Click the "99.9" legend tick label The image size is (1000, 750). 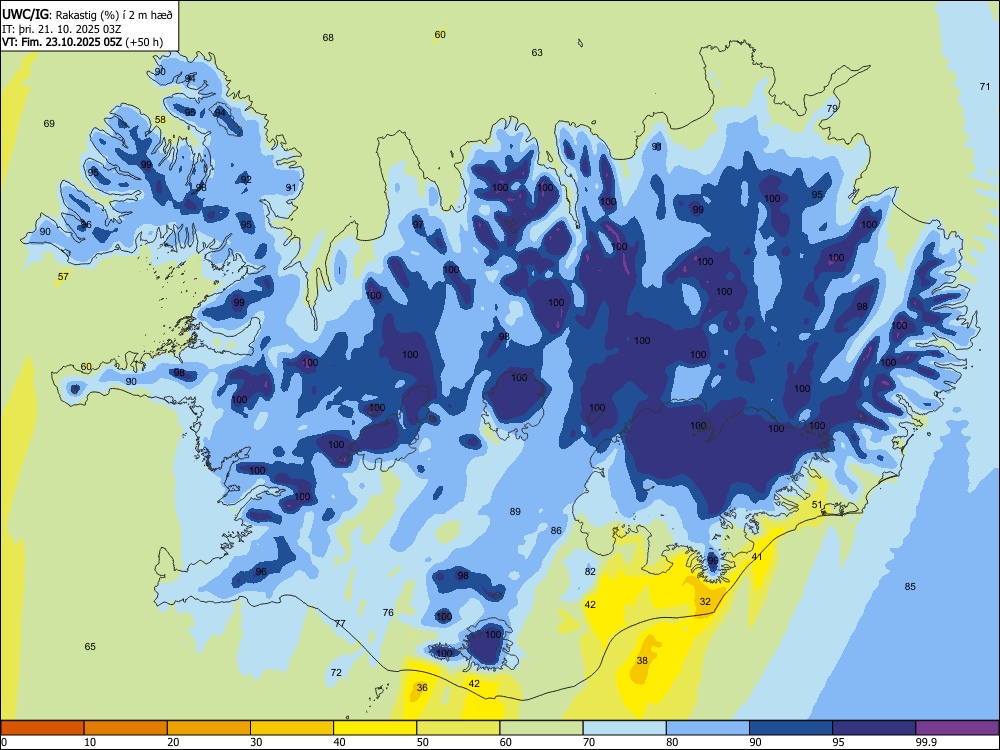(x=925, y=742)
